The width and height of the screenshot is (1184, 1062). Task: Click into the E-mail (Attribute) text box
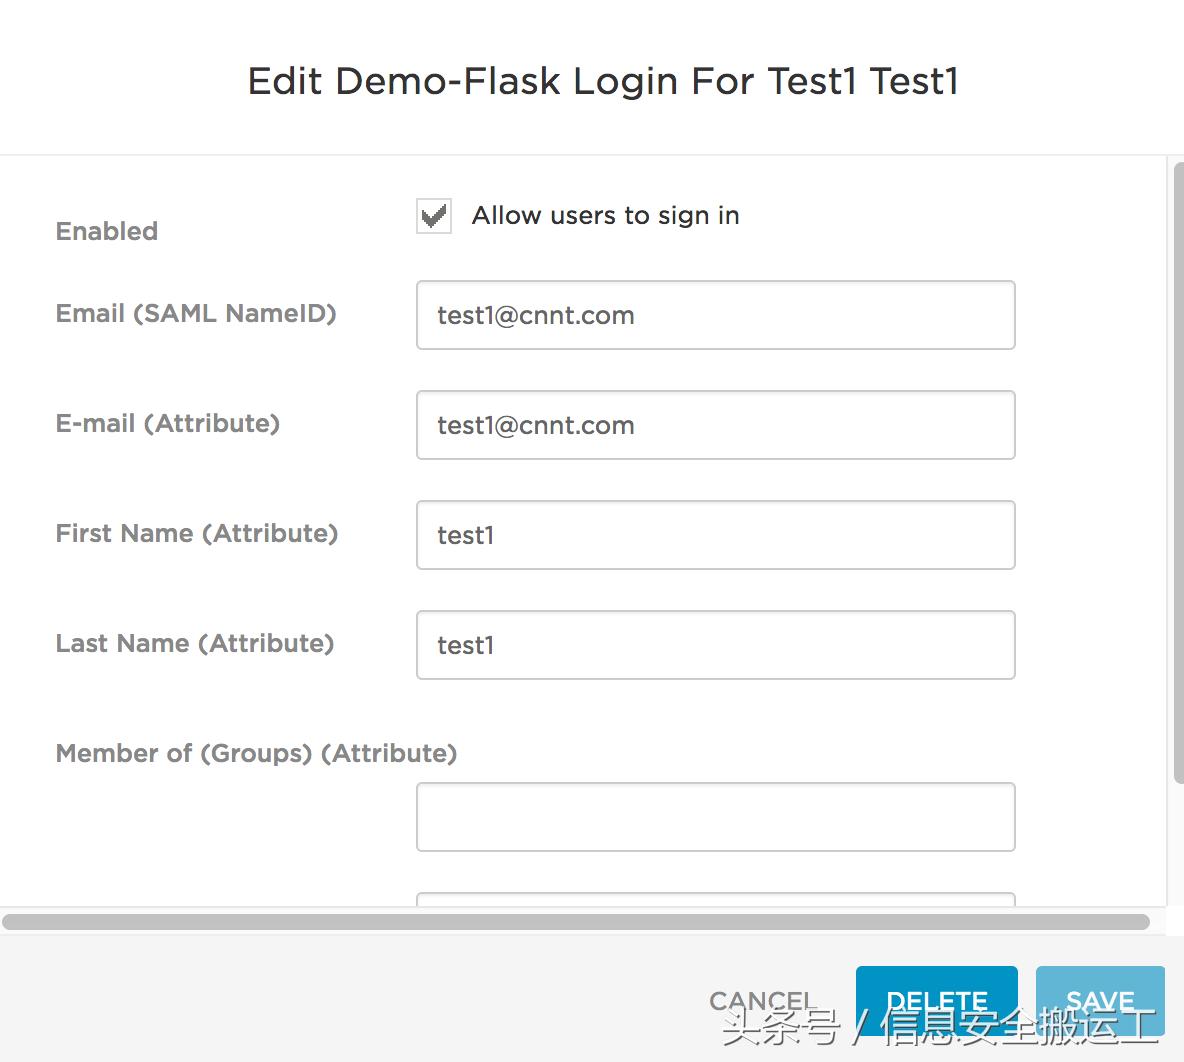click(715, 425)
